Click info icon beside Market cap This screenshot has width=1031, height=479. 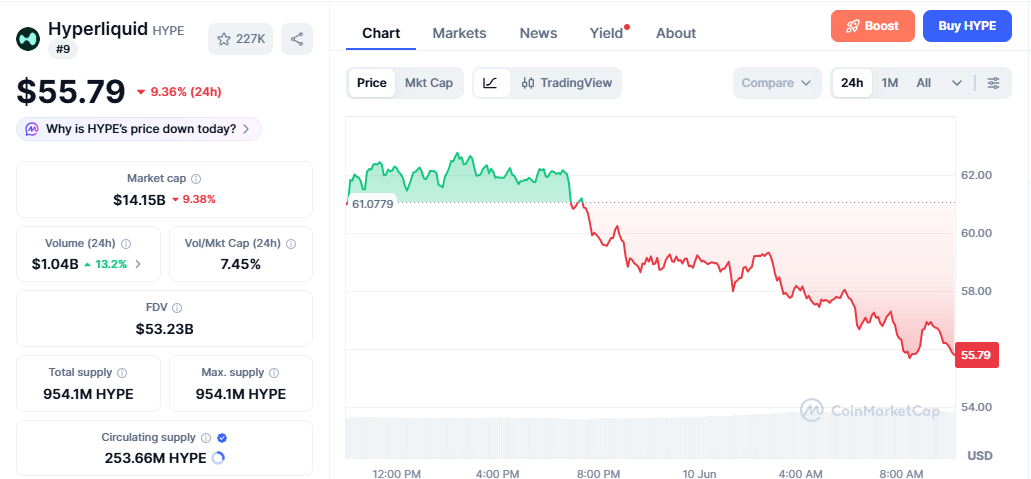[196, 178]
